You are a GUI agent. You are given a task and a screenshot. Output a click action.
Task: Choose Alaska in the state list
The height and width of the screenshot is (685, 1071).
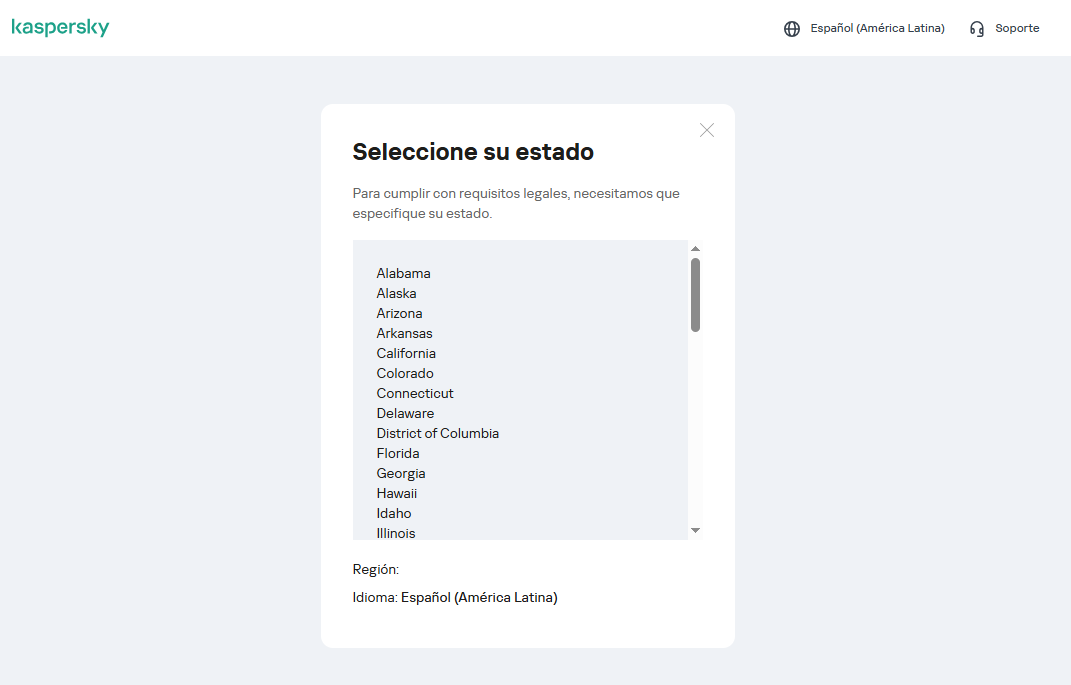click(x=396, y=294)
